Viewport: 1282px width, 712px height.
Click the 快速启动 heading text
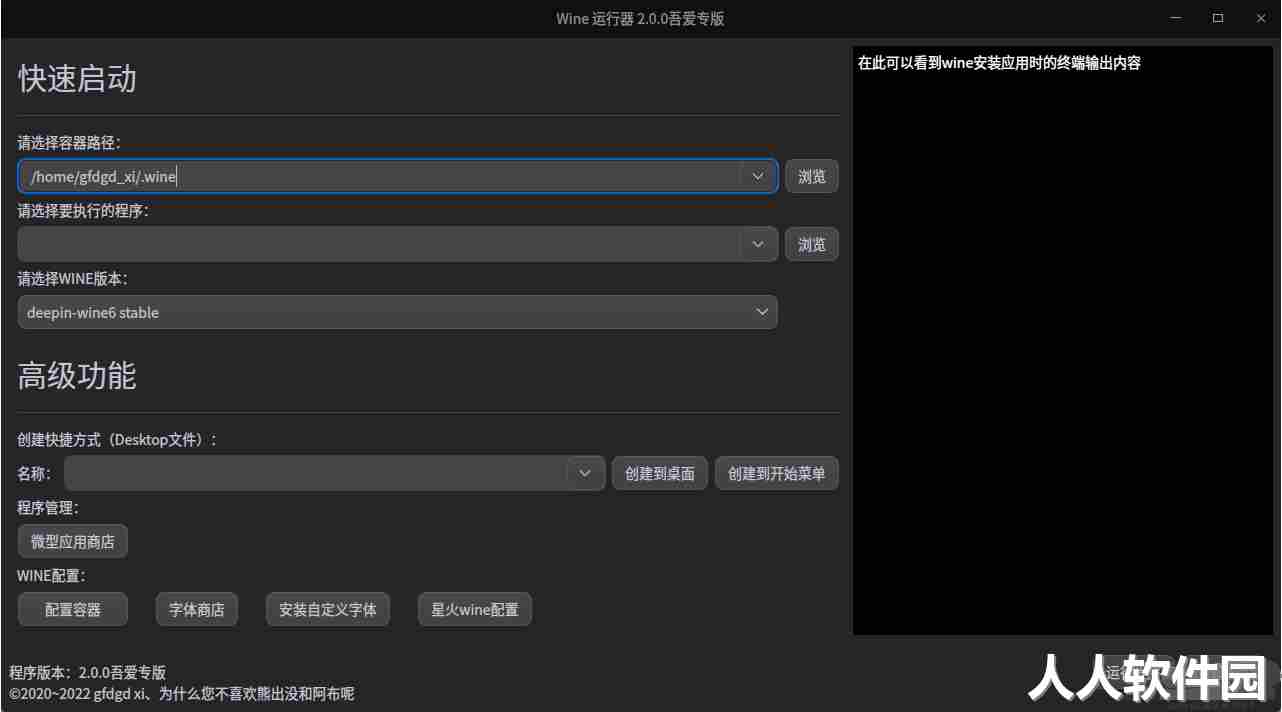click(x=77, y=79)
